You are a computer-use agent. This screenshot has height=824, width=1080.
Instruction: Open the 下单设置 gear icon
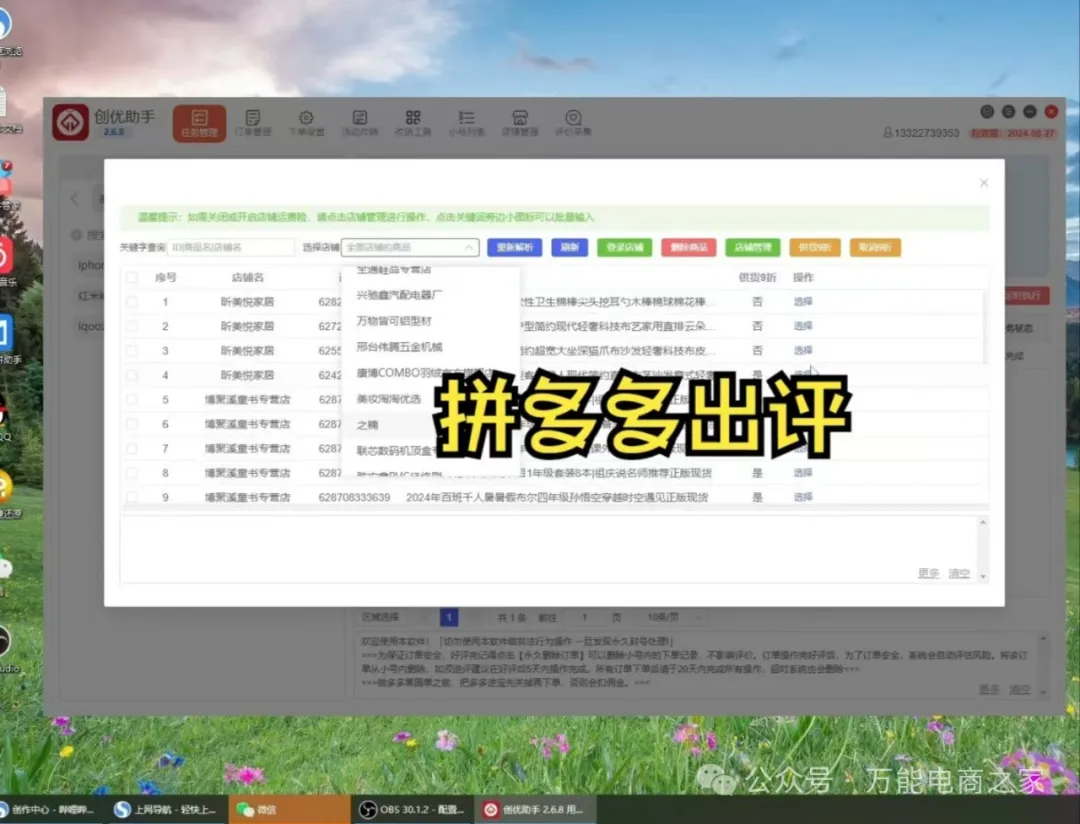pyautogui.click(x=306, y=122)
